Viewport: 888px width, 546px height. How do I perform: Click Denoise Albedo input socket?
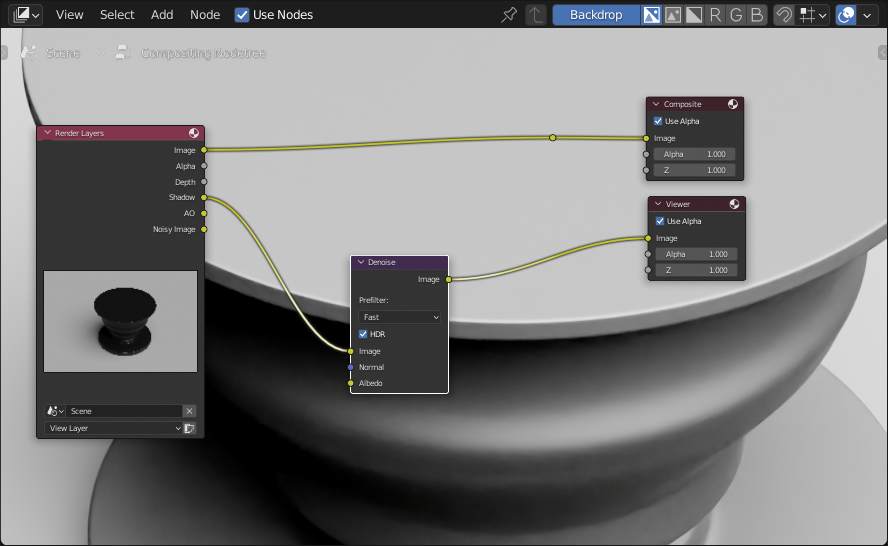coord(351,383)
